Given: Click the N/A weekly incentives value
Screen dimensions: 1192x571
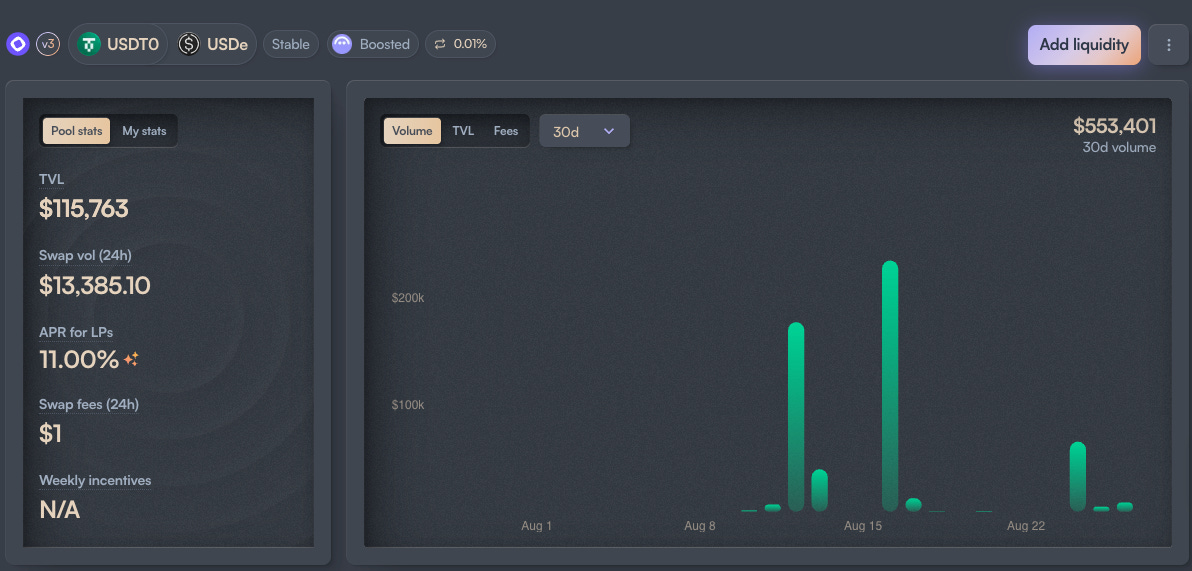Looking at the screenshot, I should 59,510.
